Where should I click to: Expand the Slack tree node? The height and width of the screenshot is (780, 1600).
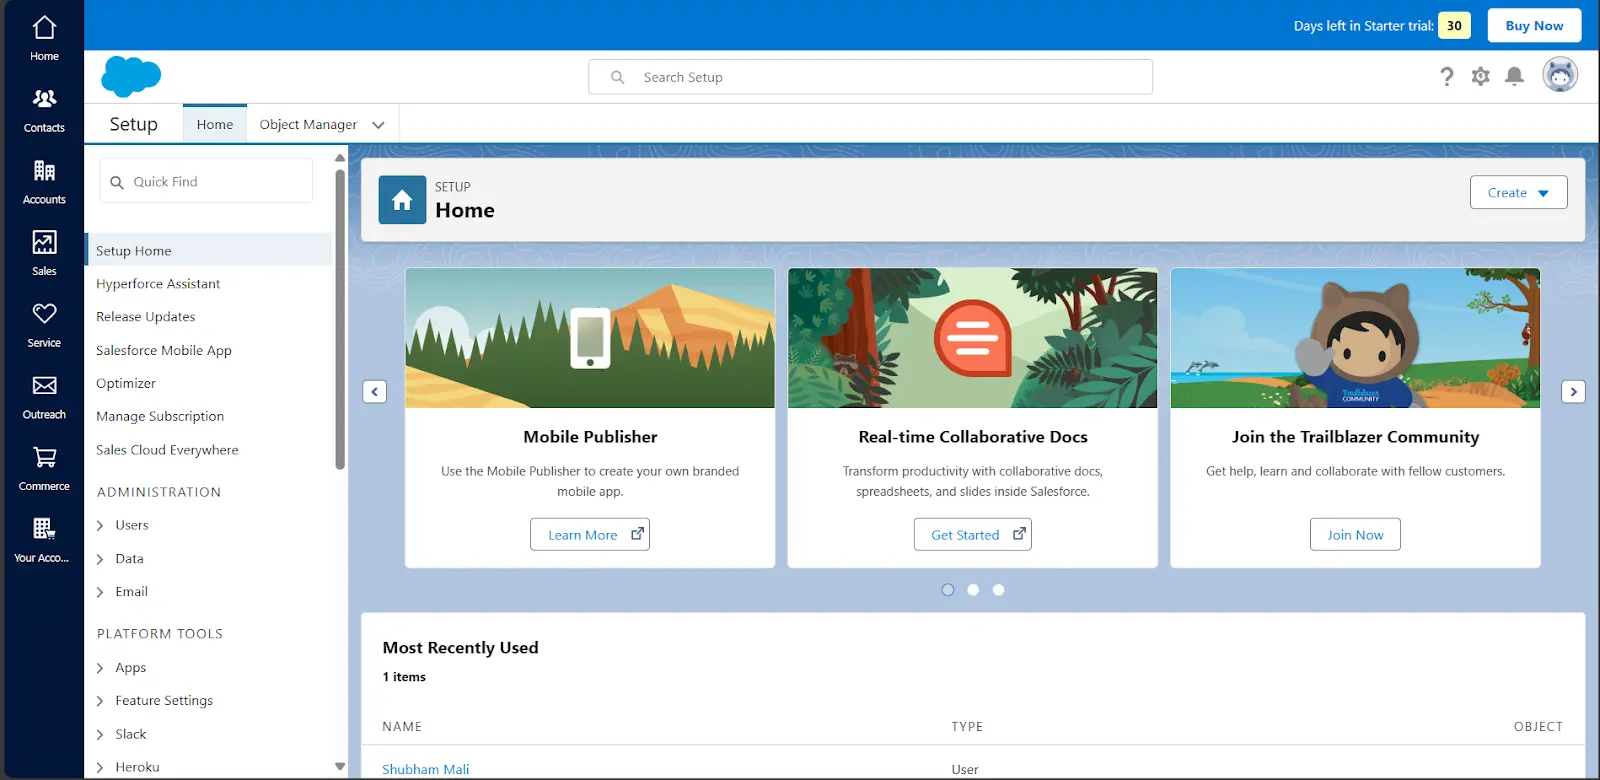click(x=100, y=734)
